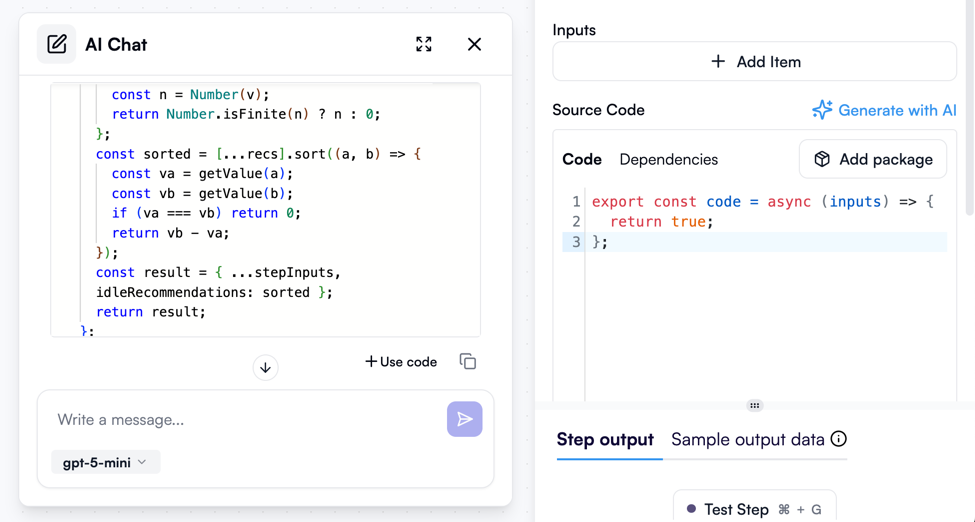975x522 pixels.
Task: Click 'return vb - va;' line in chat
Action: [170, 233]
